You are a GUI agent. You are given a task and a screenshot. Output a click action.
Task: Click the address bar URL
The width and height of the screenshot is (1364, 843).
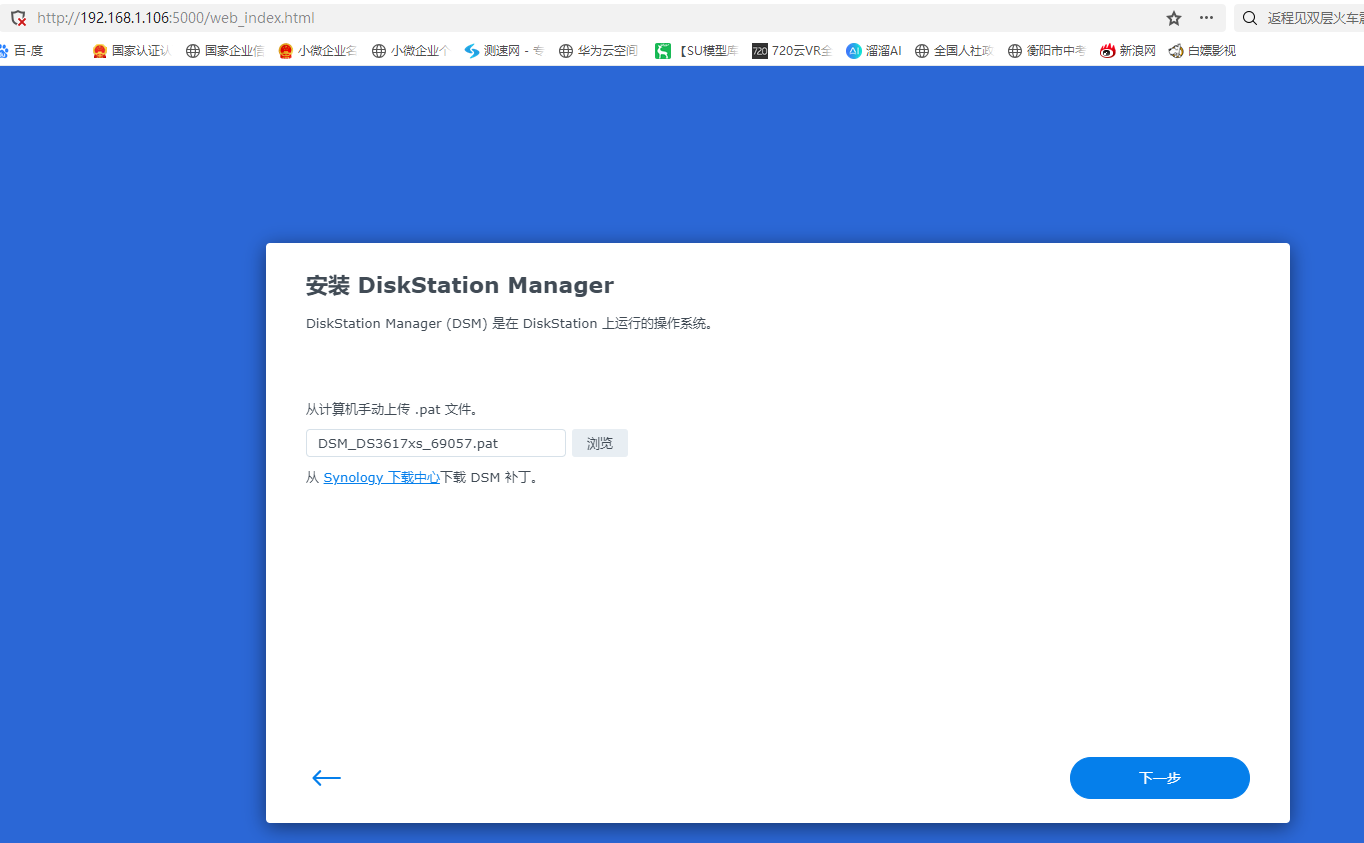pyautogui.click(x=176, y=18)
